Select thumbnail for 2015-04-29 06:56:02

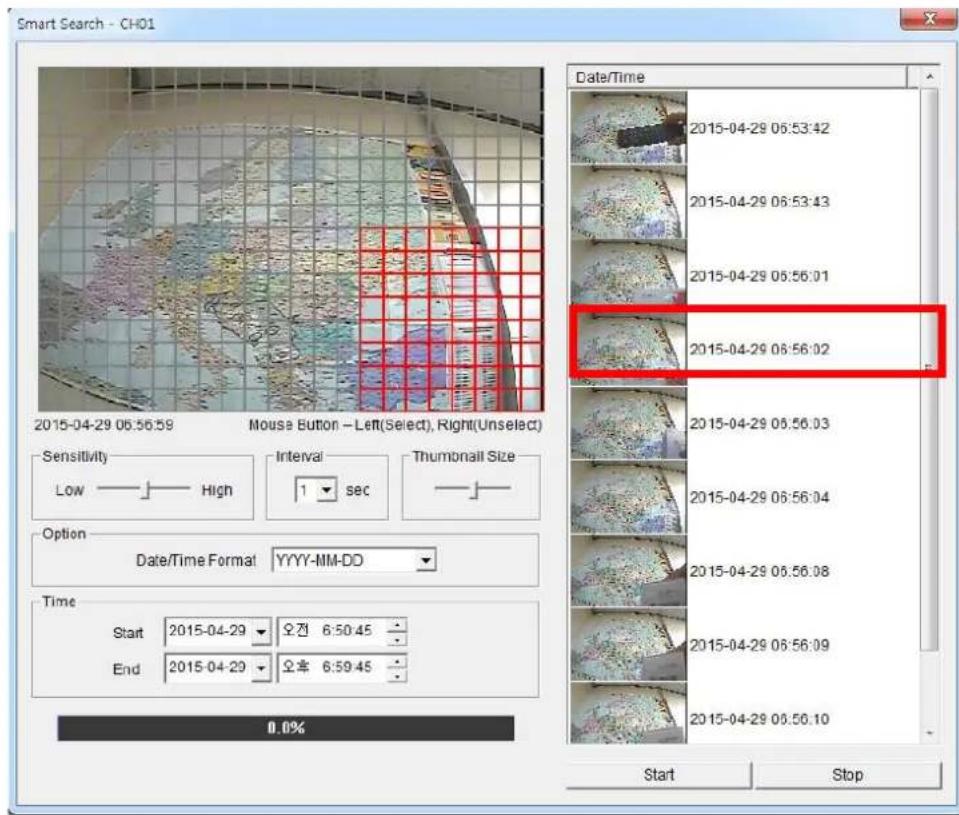coord(628,349)
